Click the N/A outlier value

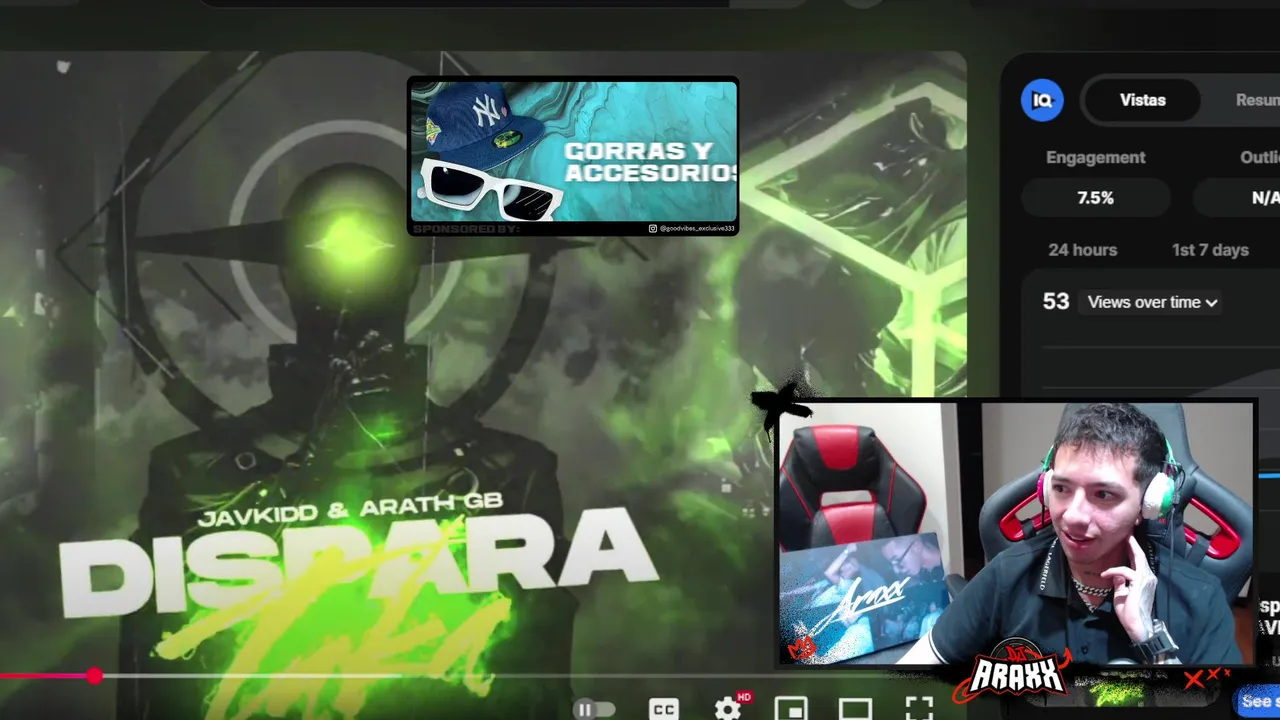(x=1264, y=198)
